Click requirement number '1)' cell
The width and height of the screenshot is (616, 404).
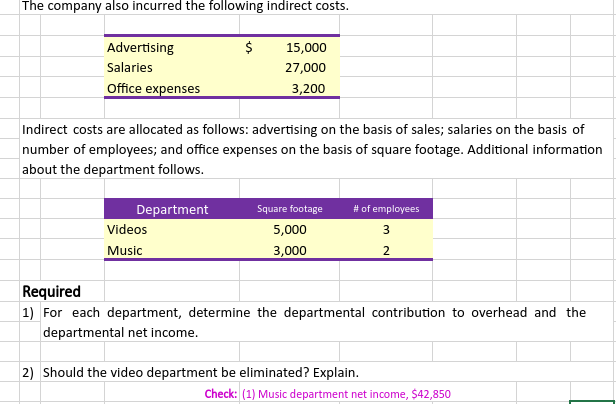tap(30, 312)
